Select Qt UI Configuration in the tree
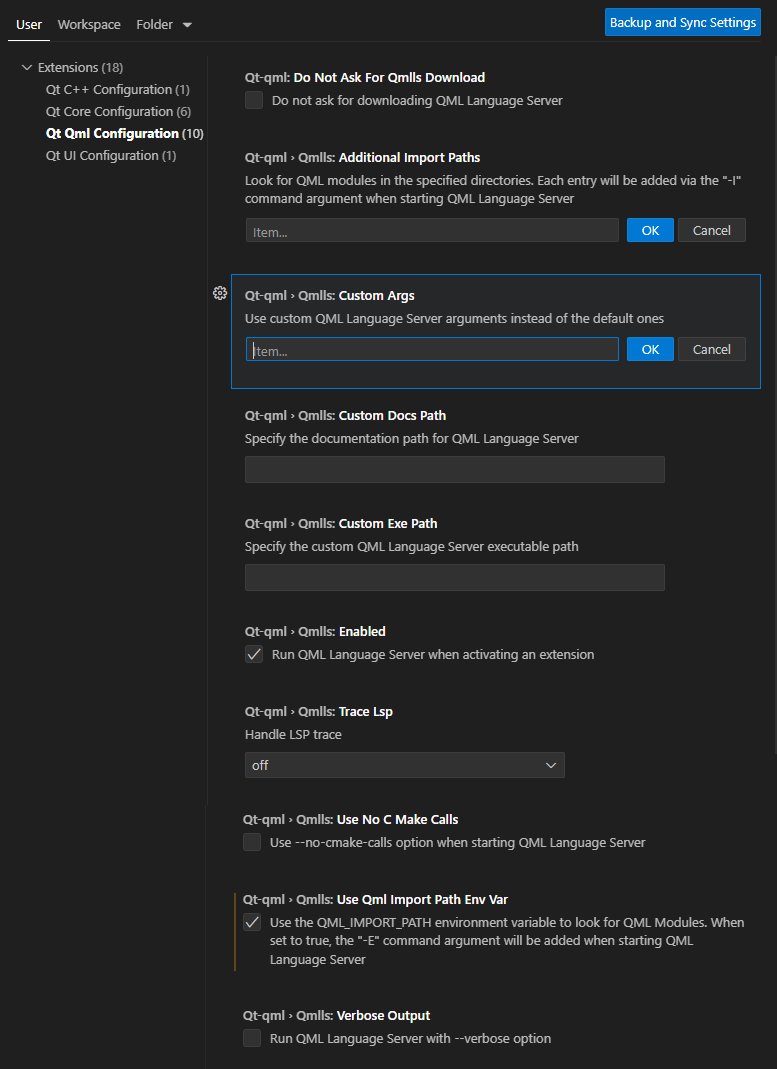 (110, 155)
